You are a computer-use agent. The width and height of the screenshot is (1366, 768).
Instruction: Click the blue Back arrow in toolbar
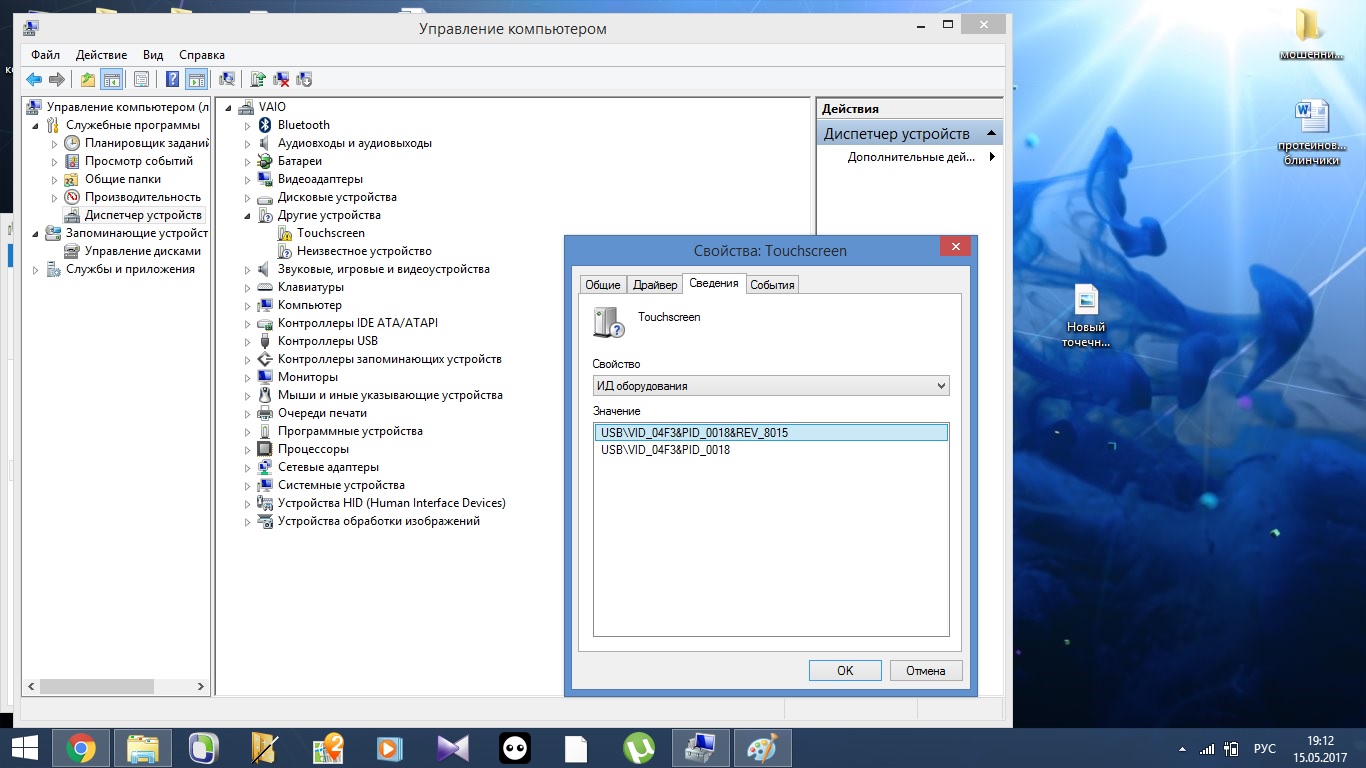point(35,79)
